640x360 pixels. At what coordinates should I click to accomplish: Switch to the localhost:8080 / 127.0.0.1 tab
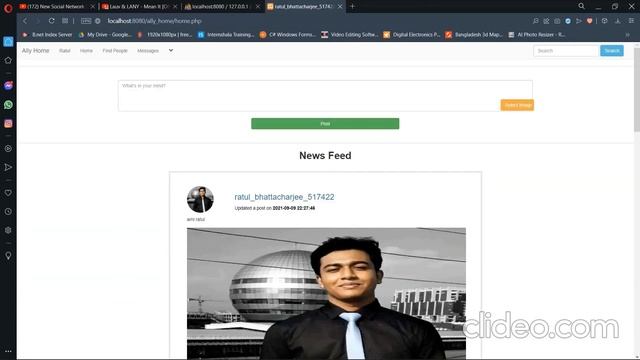click(x=221, y=7)
